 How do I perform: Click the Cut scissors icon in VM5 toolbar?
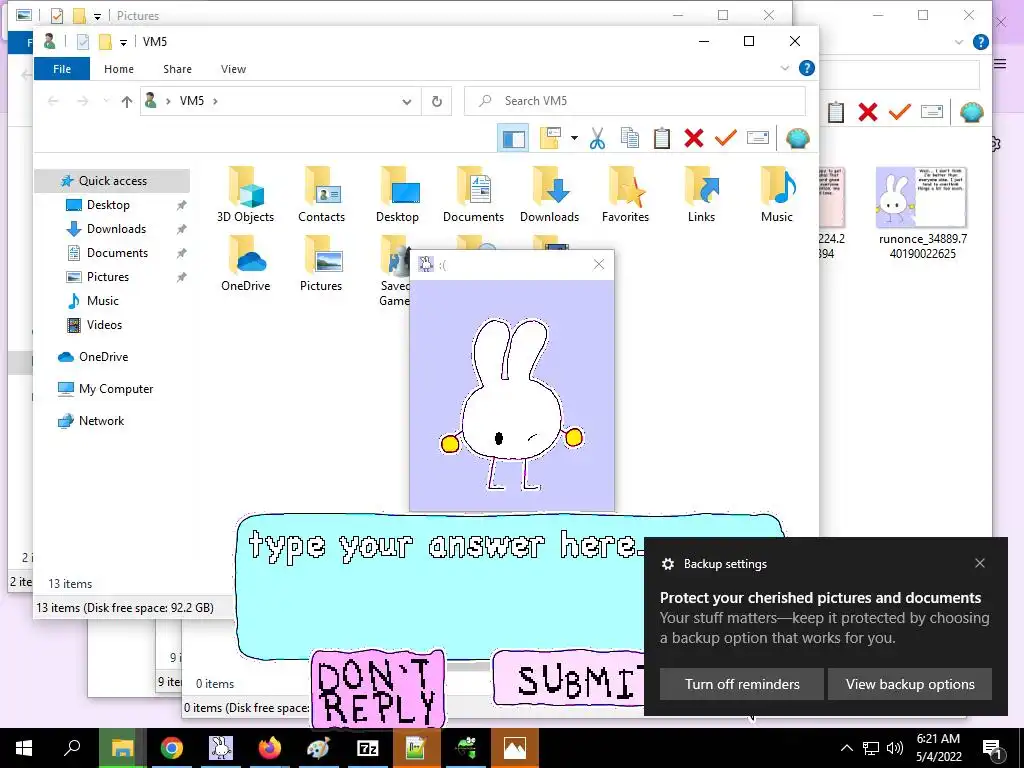click(x=598, y=138)
